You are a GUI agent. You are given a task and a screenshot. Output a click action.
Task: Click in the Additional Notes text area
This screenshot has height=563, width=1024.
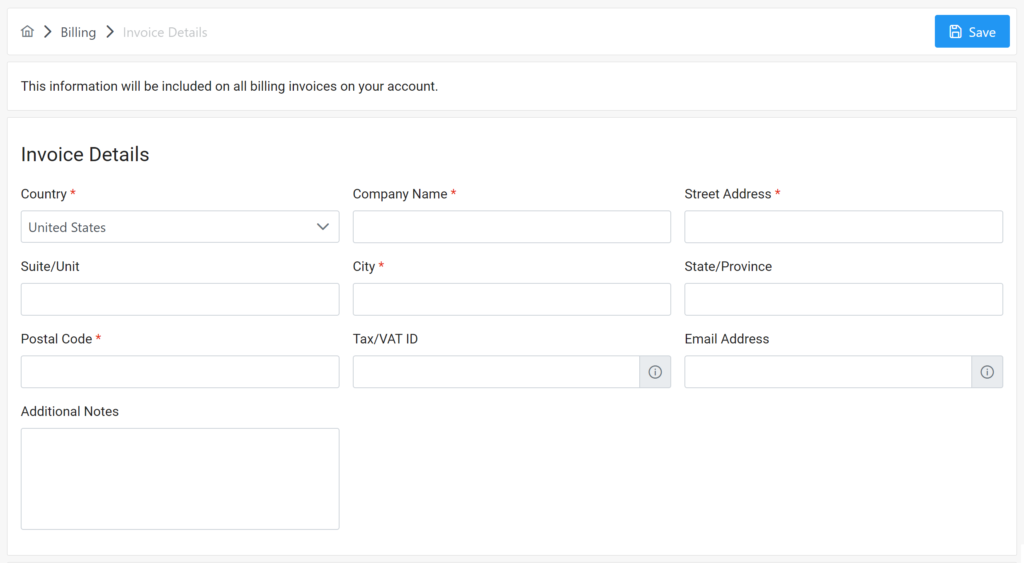pos(180,478)
